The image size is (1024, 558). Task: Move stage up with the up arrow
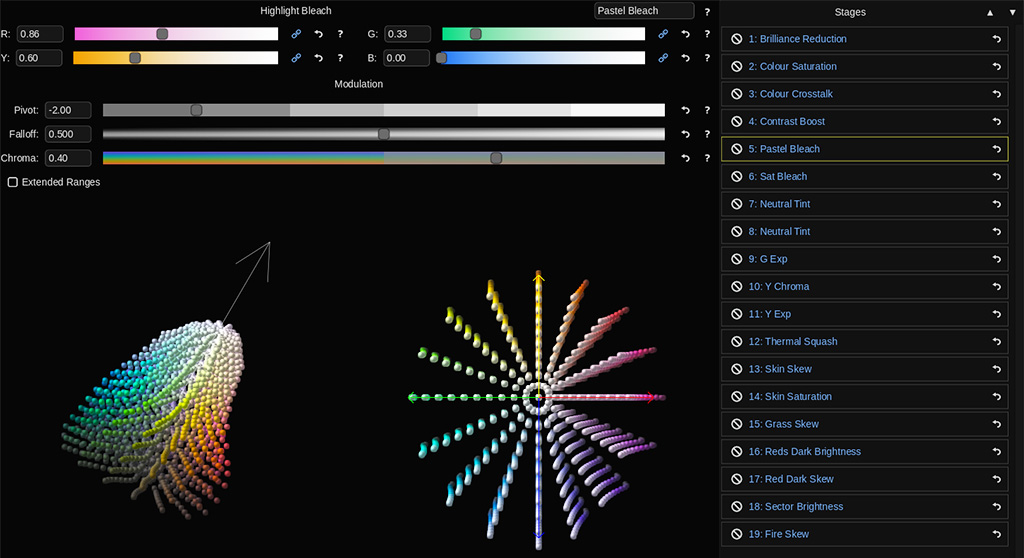pos(990,12)
